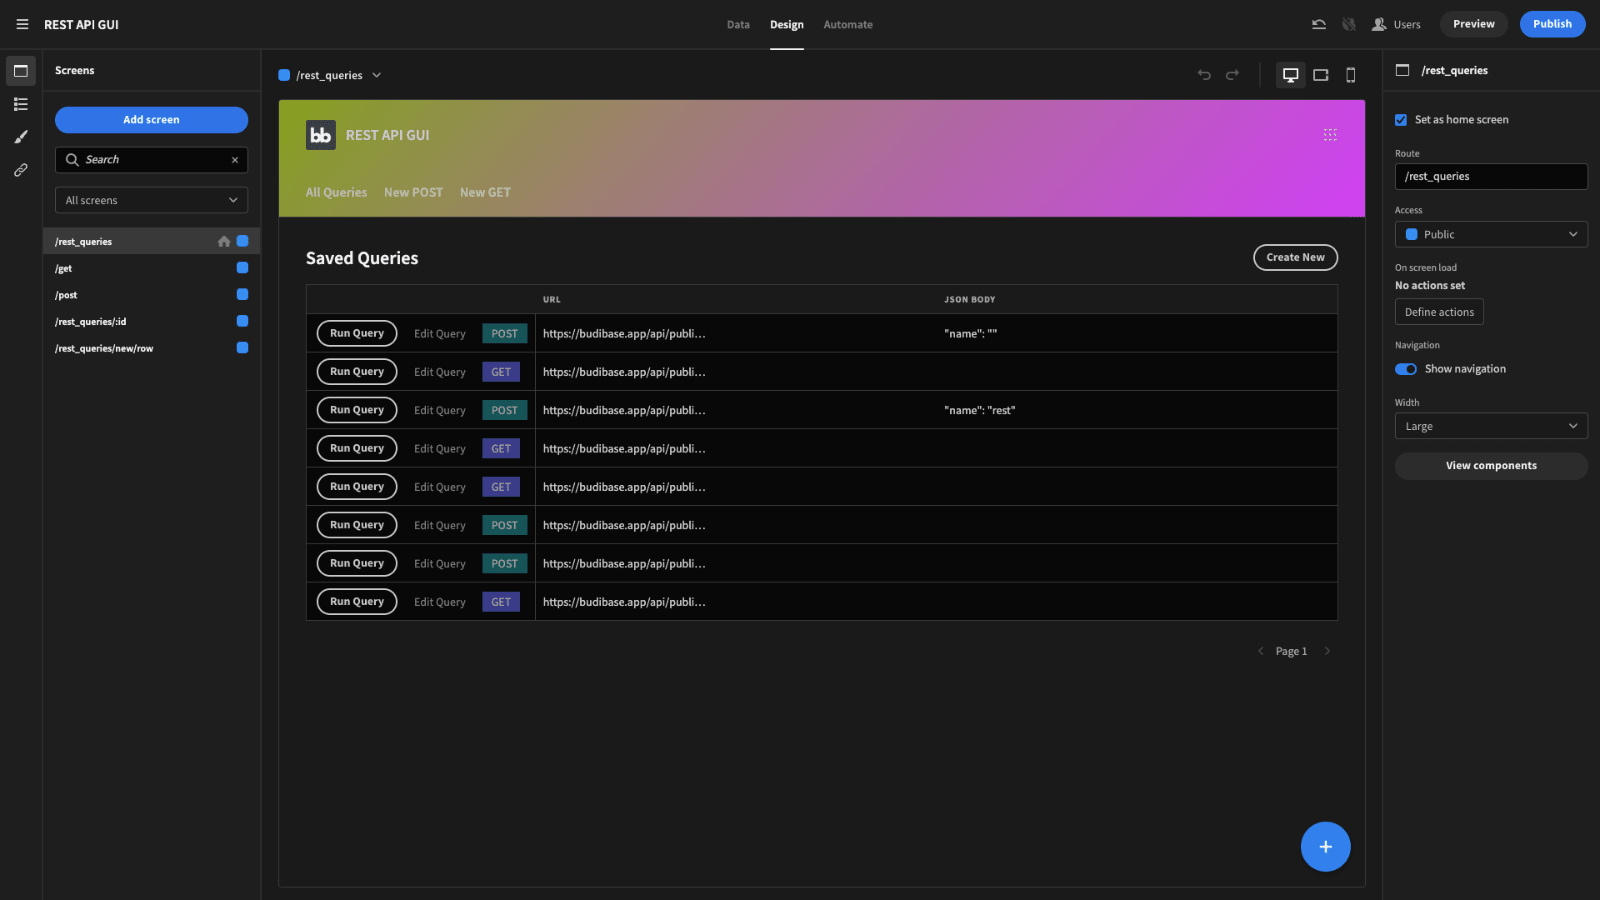Open the Access Public dropdown

(1491, 234)
